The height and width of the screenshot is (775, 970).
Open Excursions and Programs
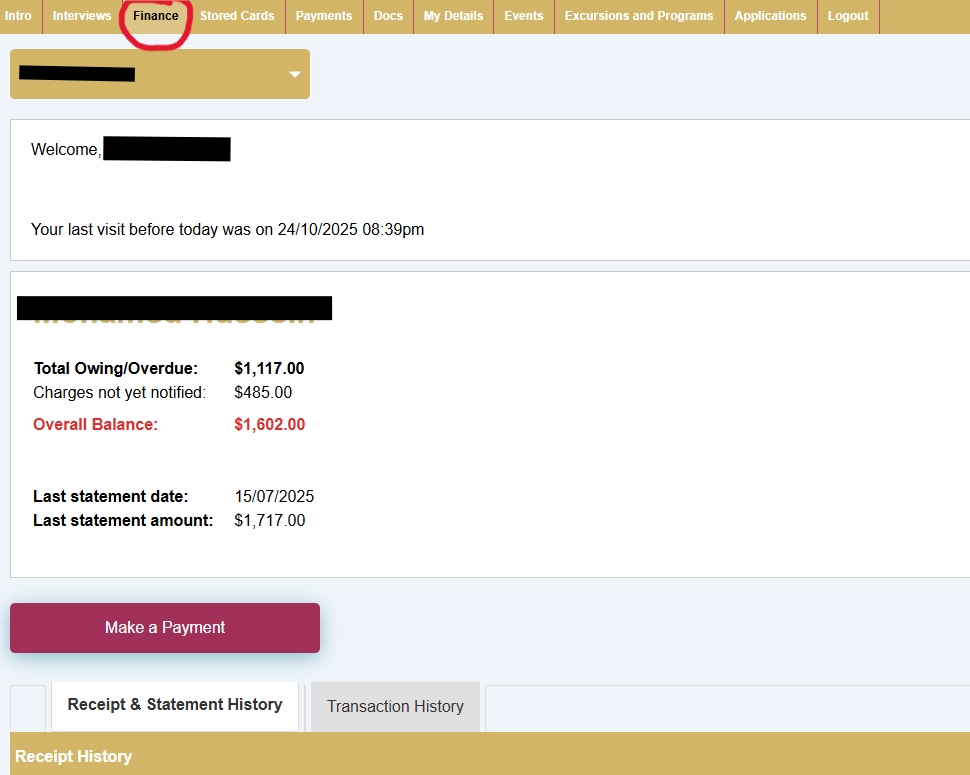639,16
